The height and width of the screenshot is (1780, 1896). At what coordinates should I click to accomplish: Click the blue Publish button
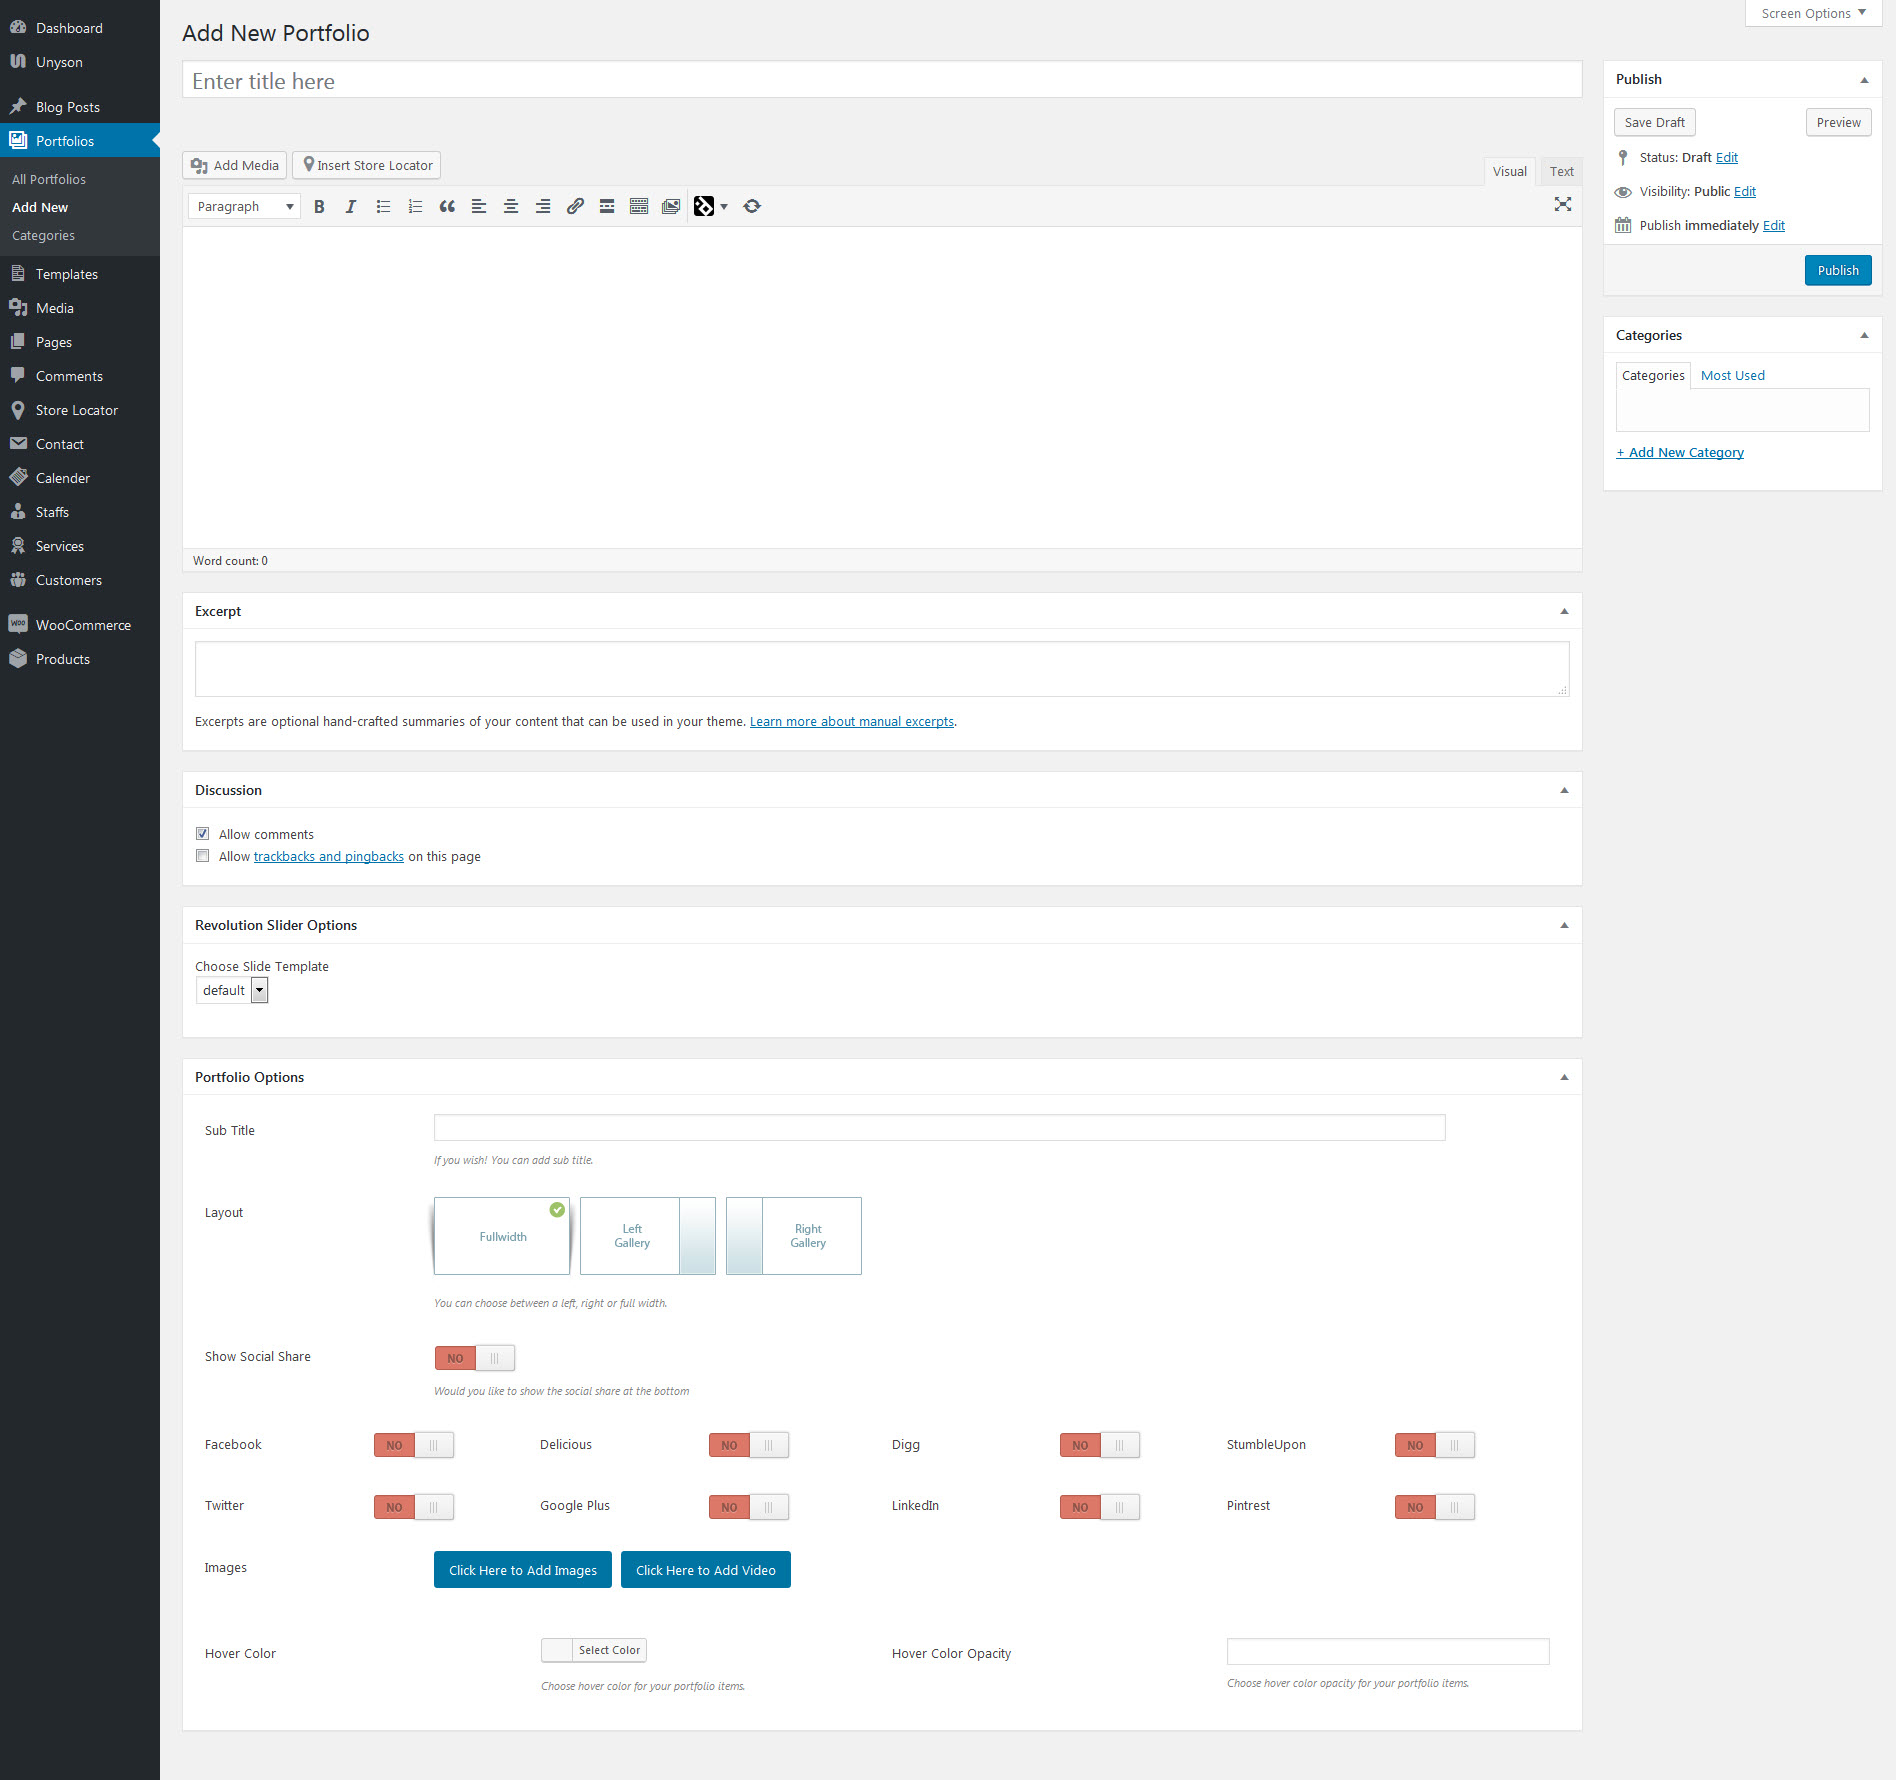tap(1837, 270)
